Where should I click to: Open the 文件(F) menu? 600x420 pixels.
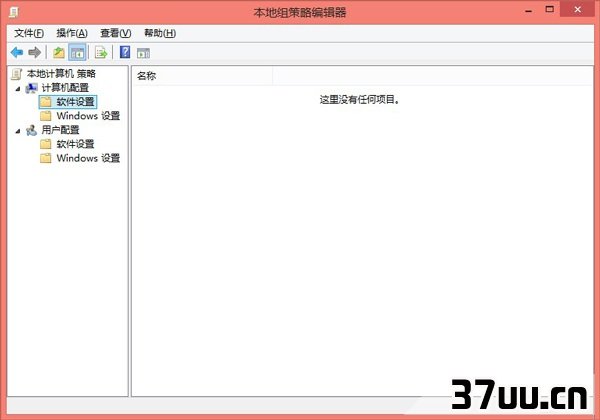click(29, 33)
